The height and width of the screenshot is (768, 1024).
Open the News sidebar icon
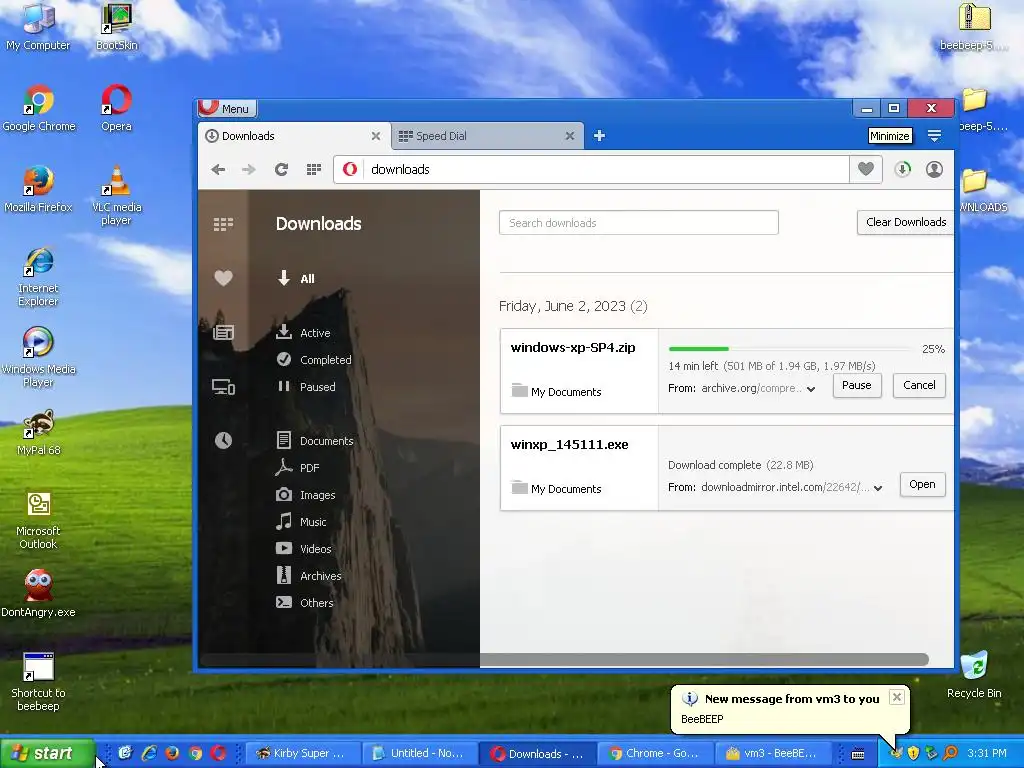[223, 332]
